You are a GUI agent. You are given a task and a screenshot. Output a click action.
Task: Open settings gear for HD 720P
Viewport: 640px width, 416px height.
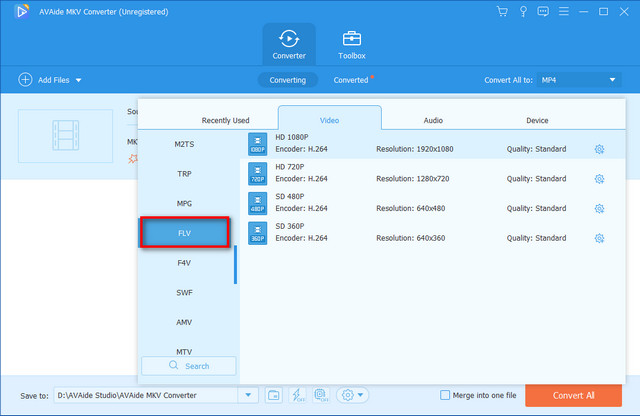point(599,179)
